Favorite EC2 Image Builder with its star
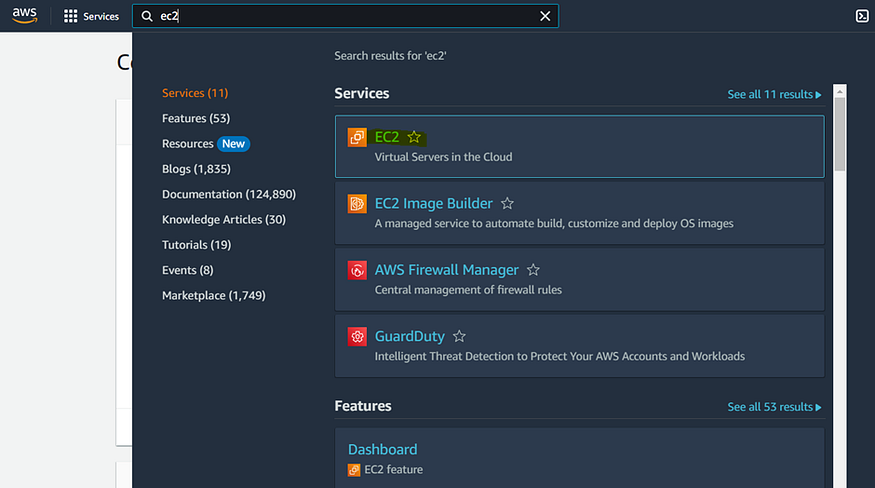Screen dimensions: 875x488 click(507, 203)
